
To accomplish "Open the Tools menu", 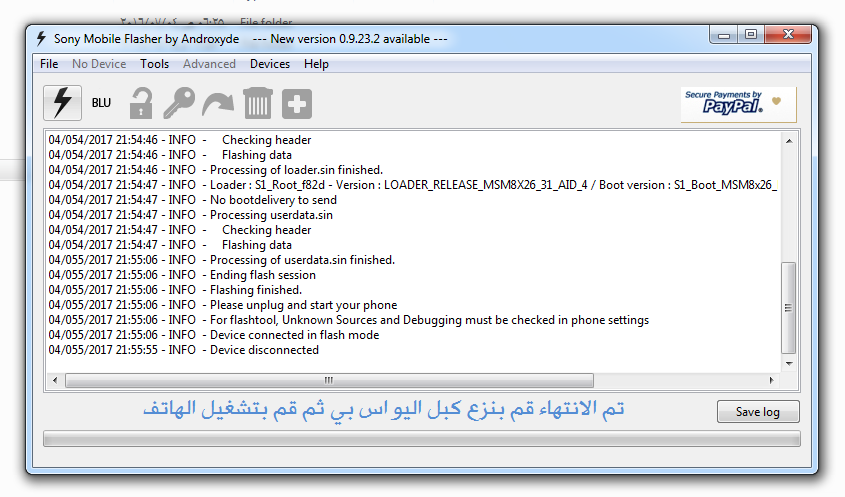I will [155, 64].
